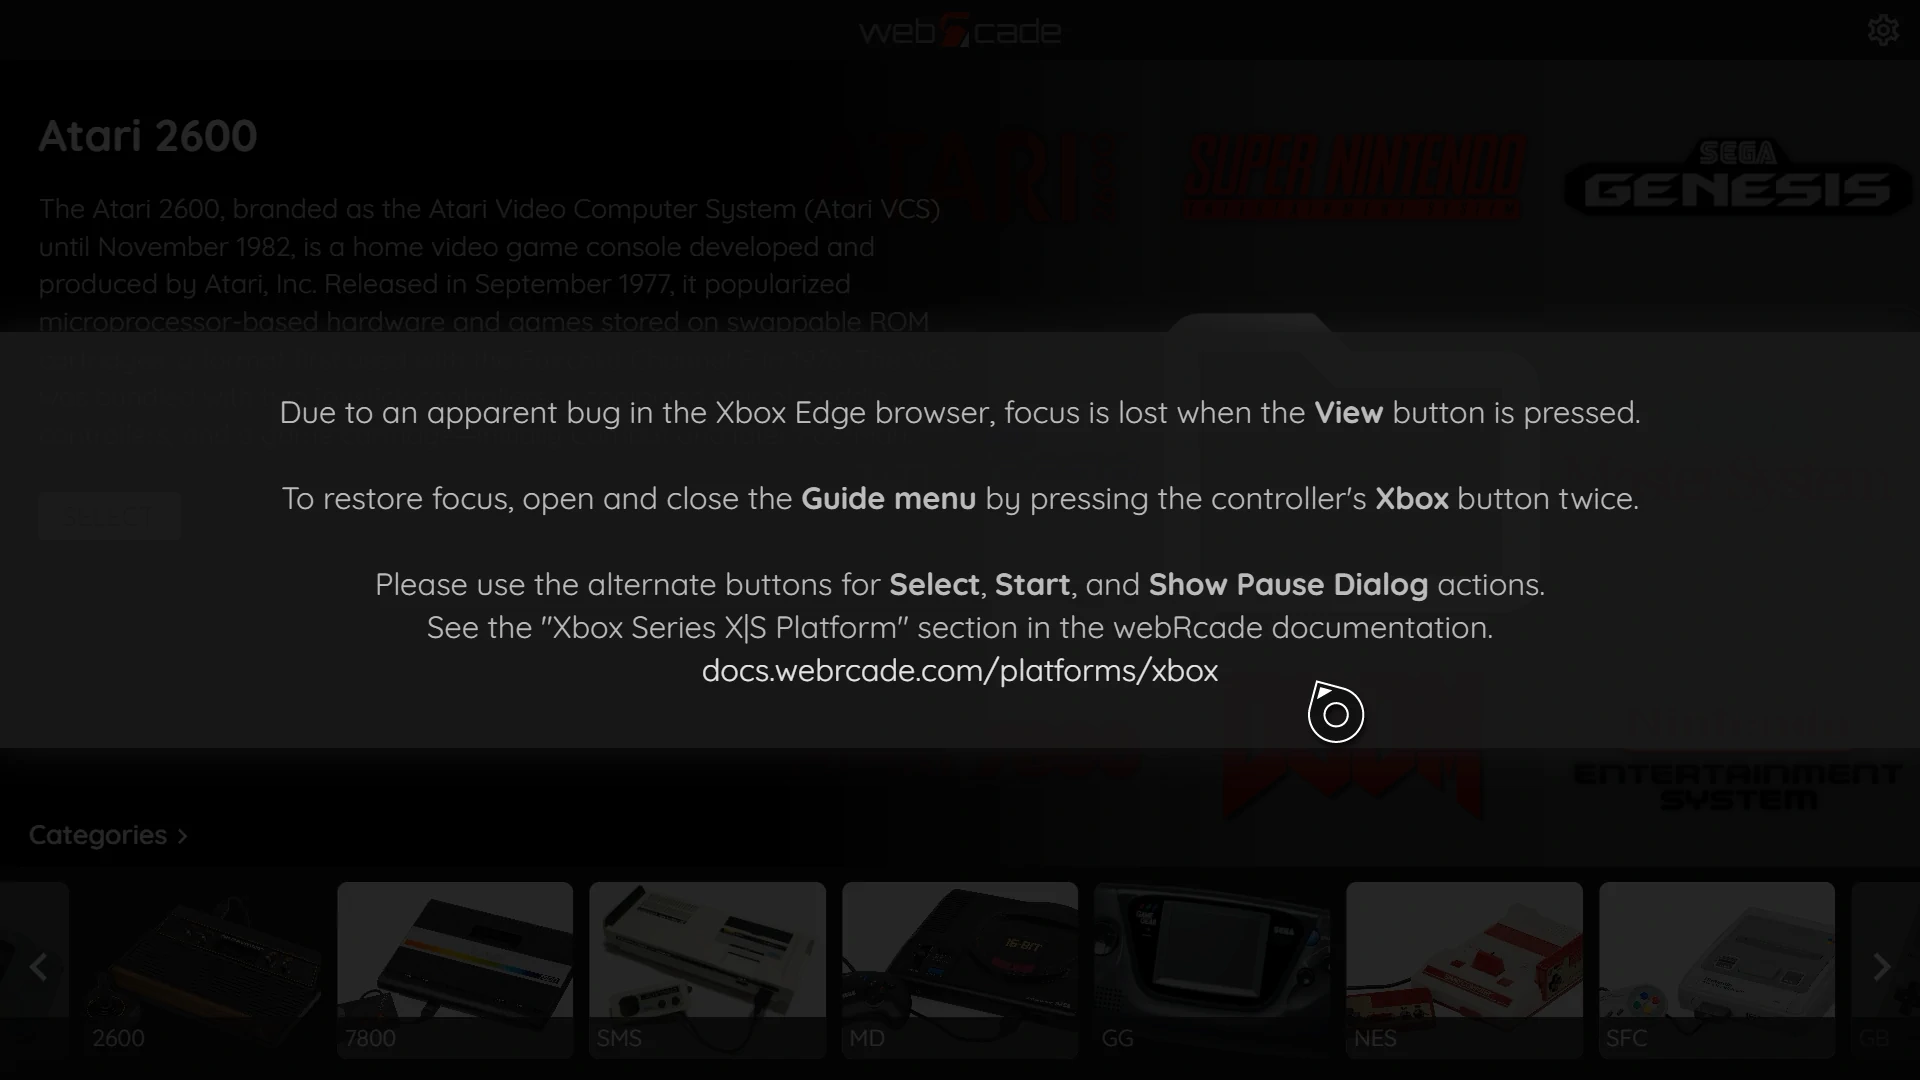Scroll right through console categories
1920x1080 pixels.
click(x=1883, y=969)
